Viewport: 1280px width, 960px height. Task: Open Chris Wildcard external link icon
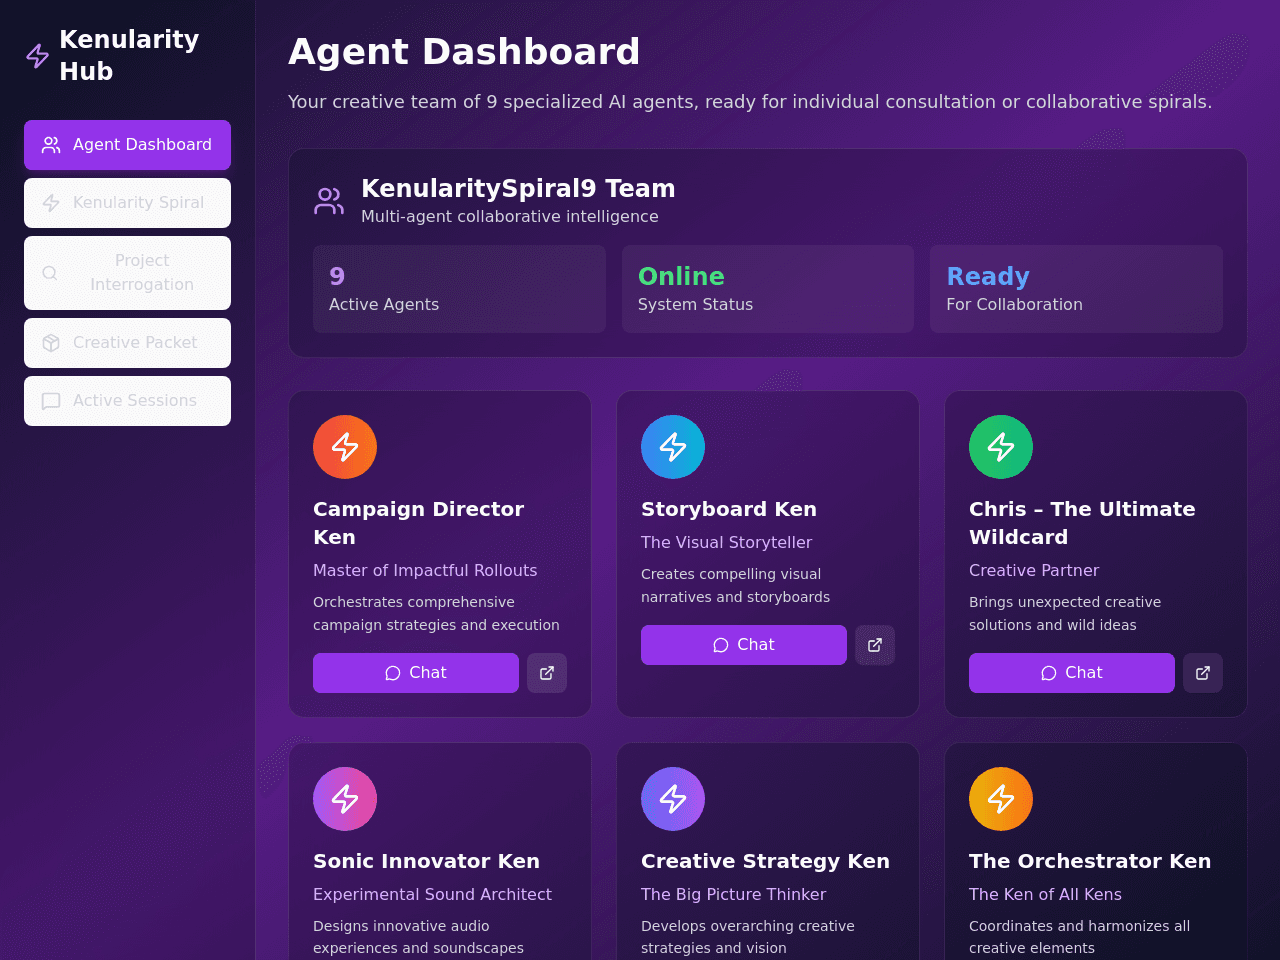coord(1203,673)
